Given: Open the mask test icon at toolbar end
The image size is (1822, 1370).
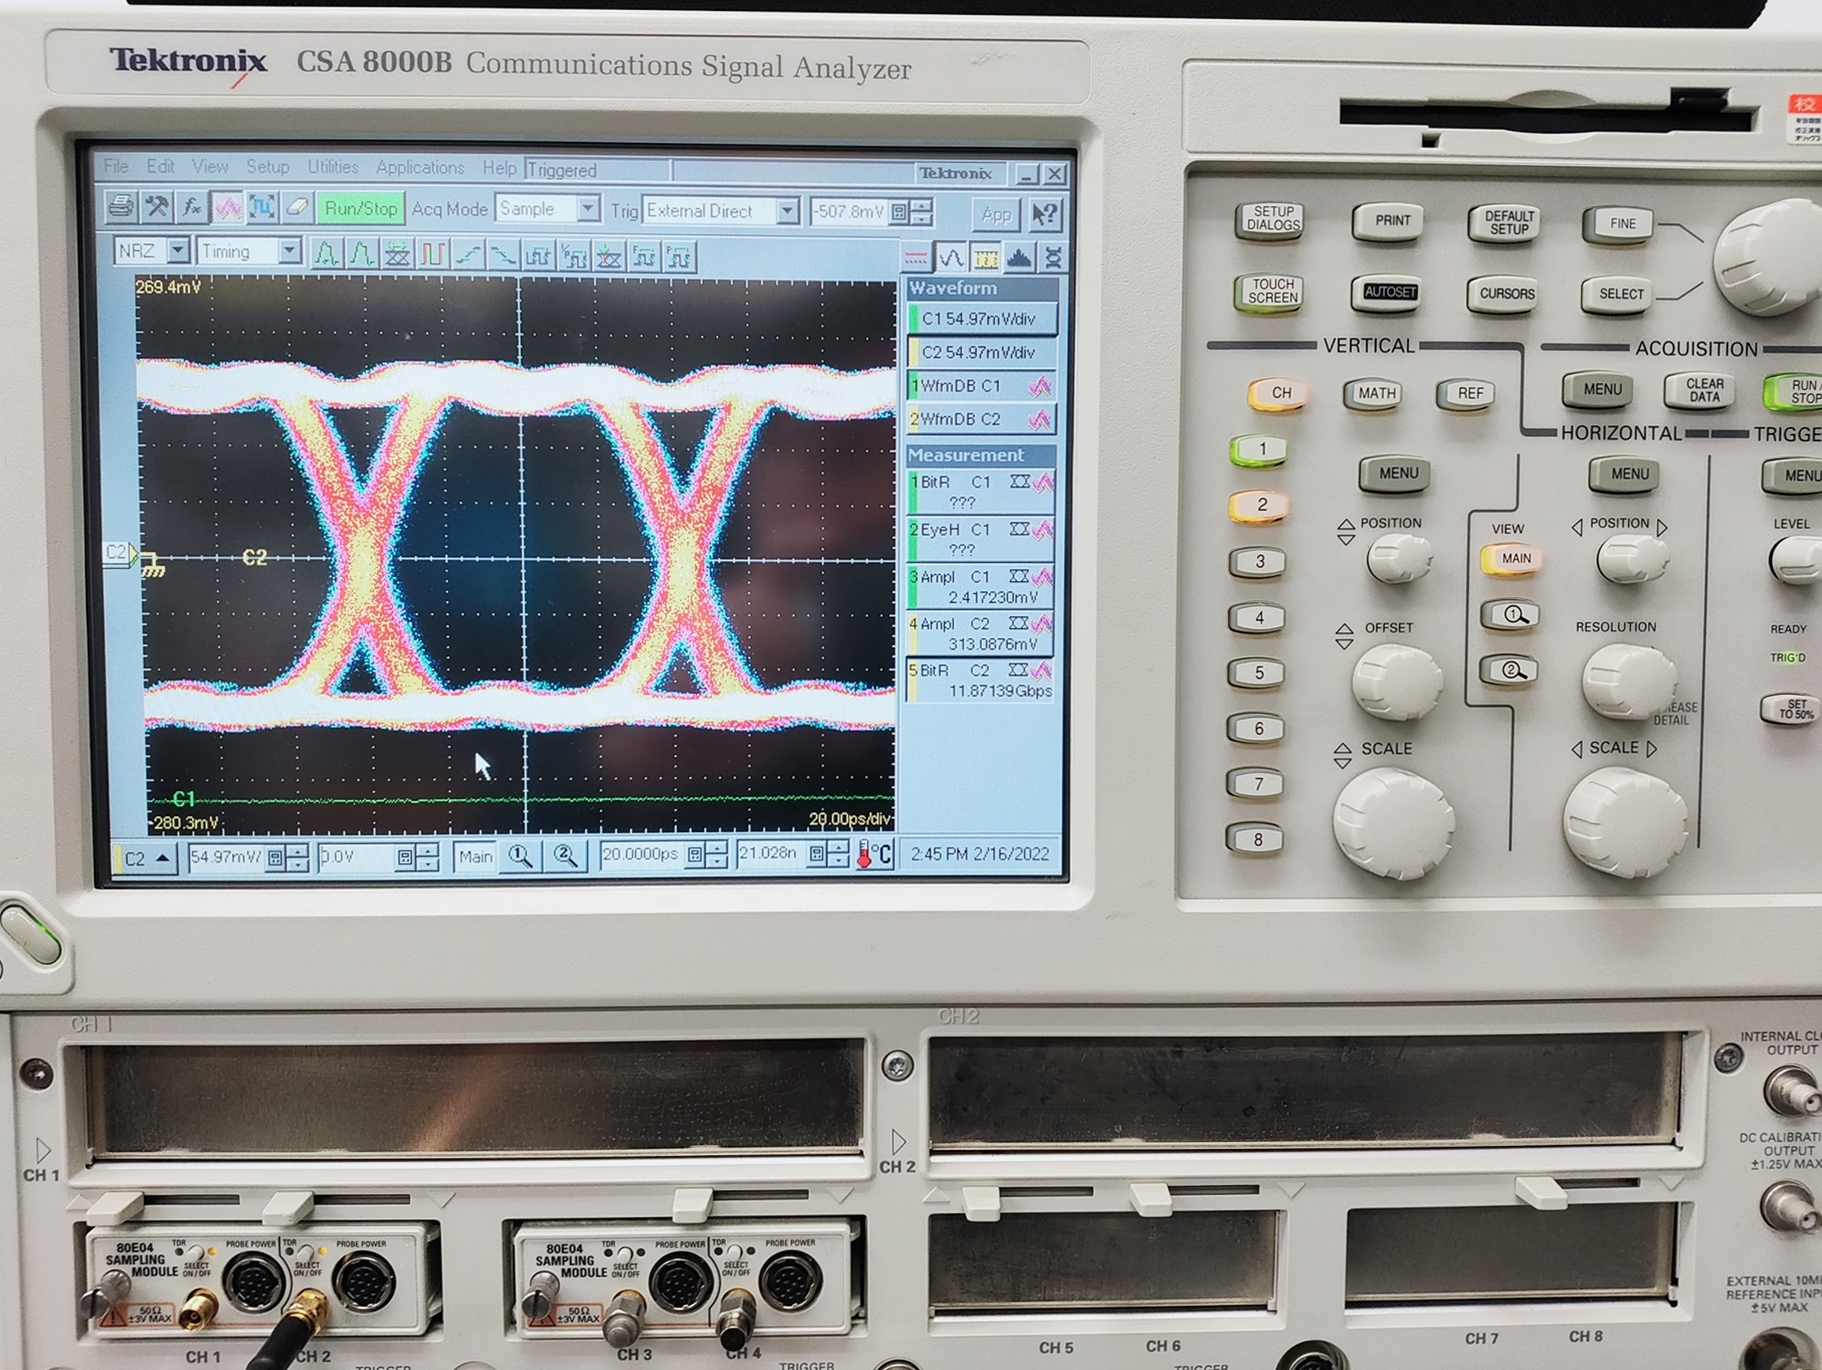Looking at the screenshot, I should click(1052, 259).
